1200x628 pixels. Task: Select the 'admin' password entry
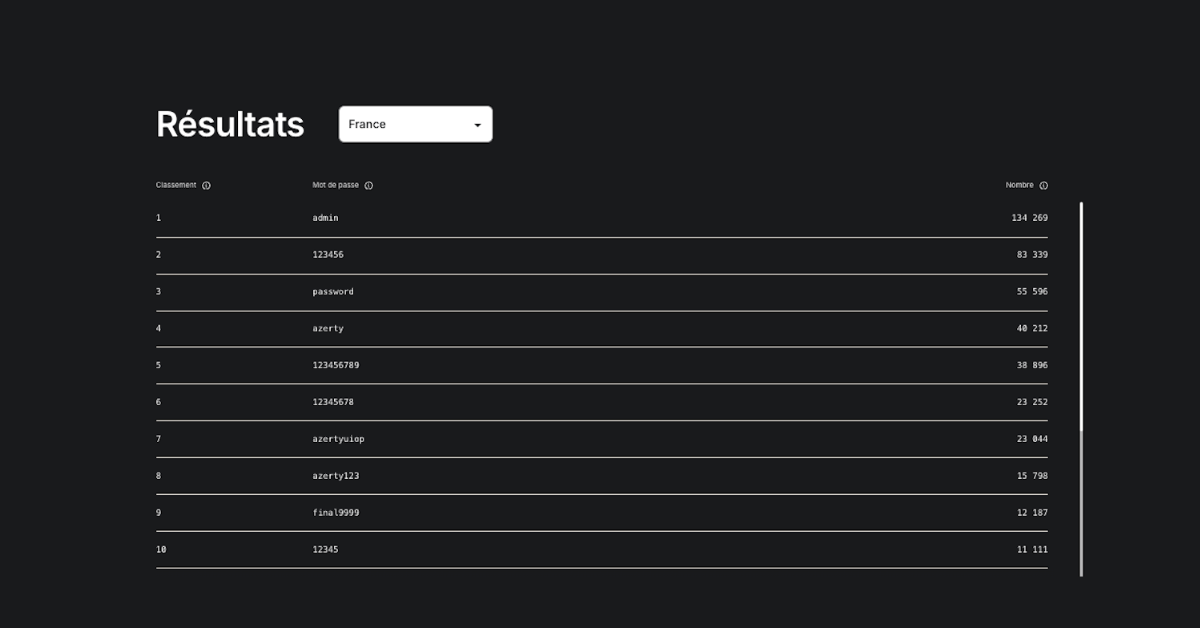pyautogui.click(x=325, y=218)
